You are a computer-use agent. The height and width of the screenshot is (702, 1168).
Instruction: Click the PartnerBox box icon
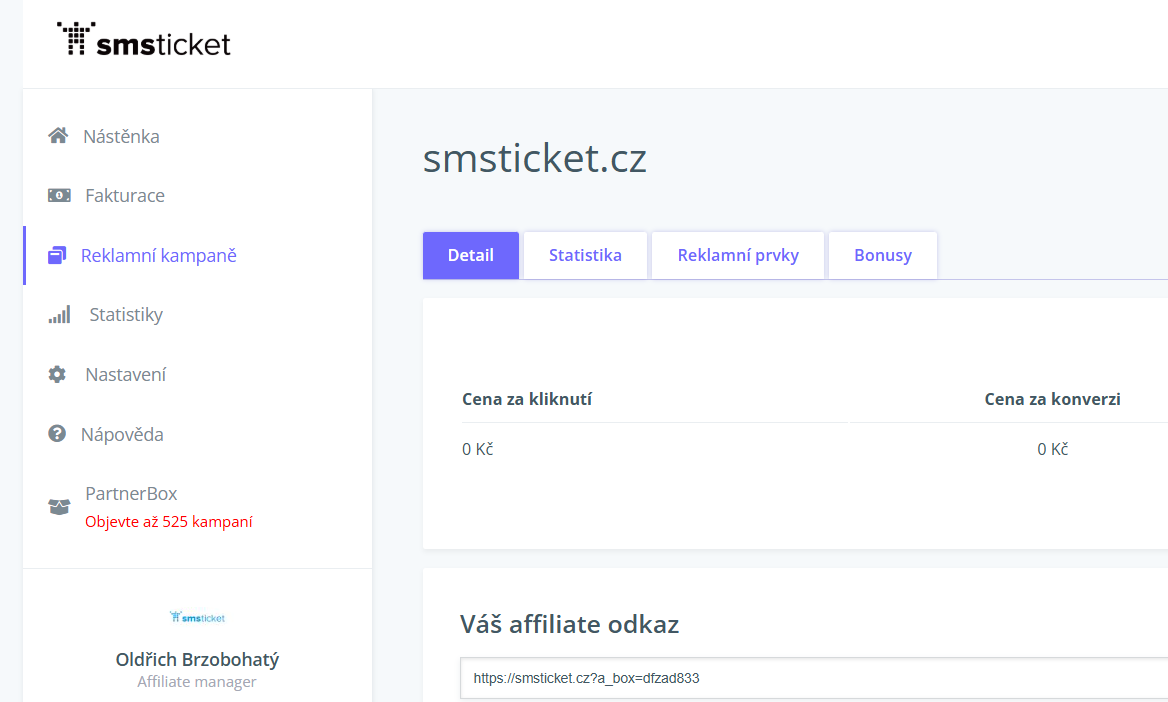point(59,506)
